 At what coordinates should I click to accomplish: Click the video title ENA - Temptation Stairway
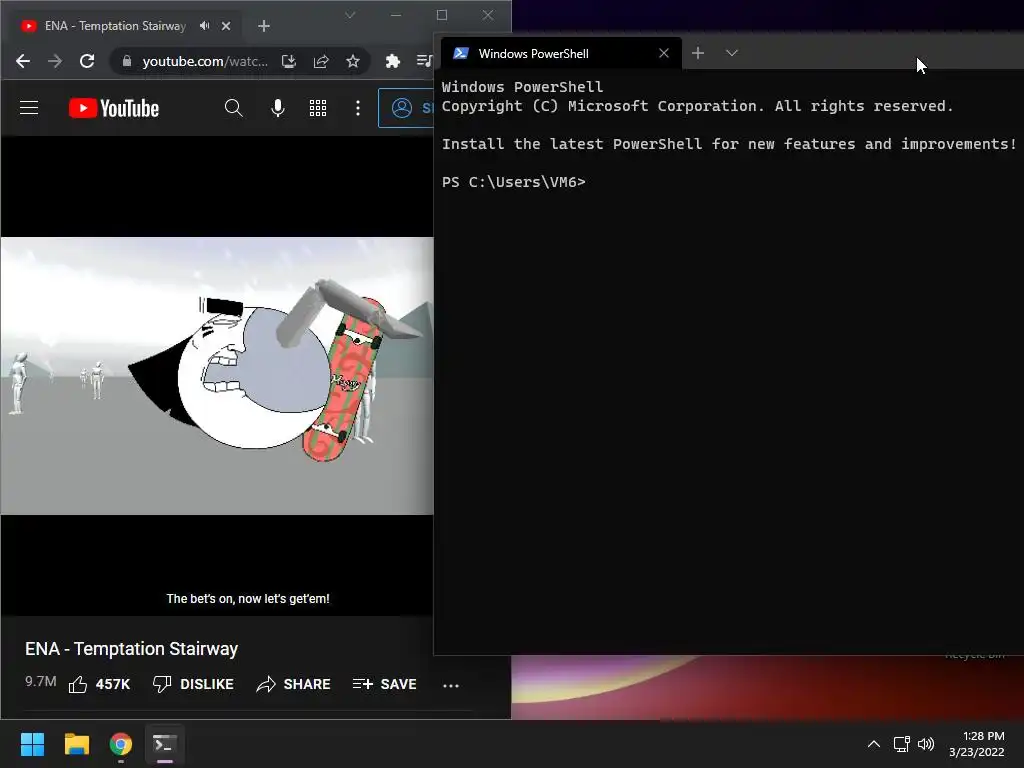tap(131, 648)
